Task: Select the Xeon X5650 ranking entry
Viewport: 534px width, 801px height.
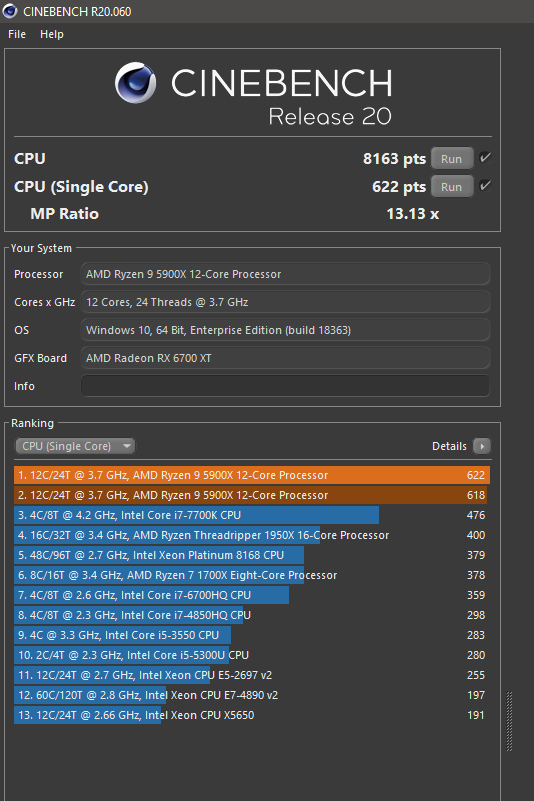Action: (x=252, y=715)
